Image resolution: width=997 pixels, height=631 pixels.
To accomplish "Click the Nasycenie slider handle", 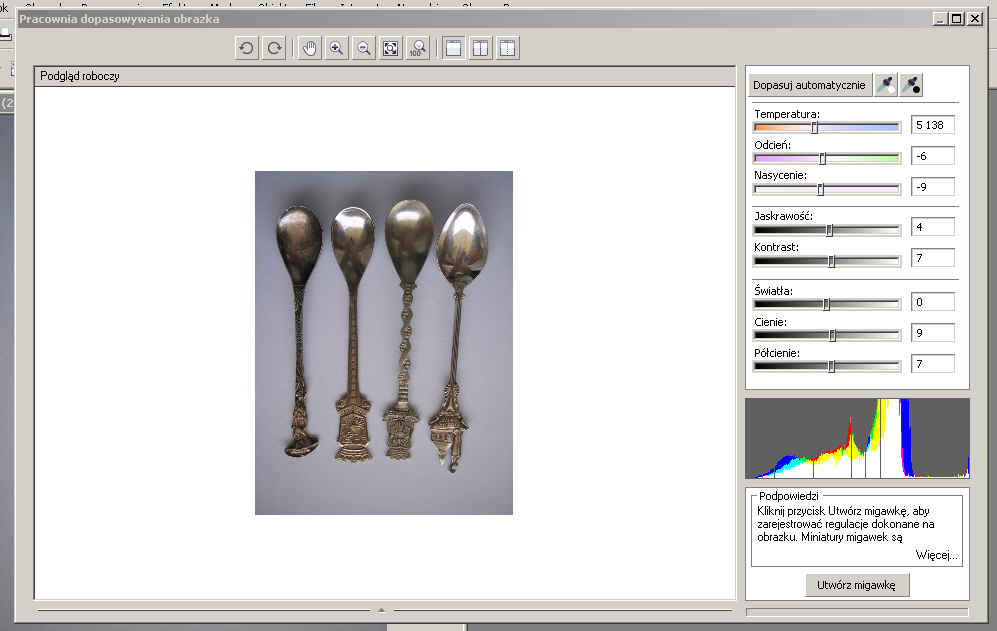I will (x=820, y=189).
